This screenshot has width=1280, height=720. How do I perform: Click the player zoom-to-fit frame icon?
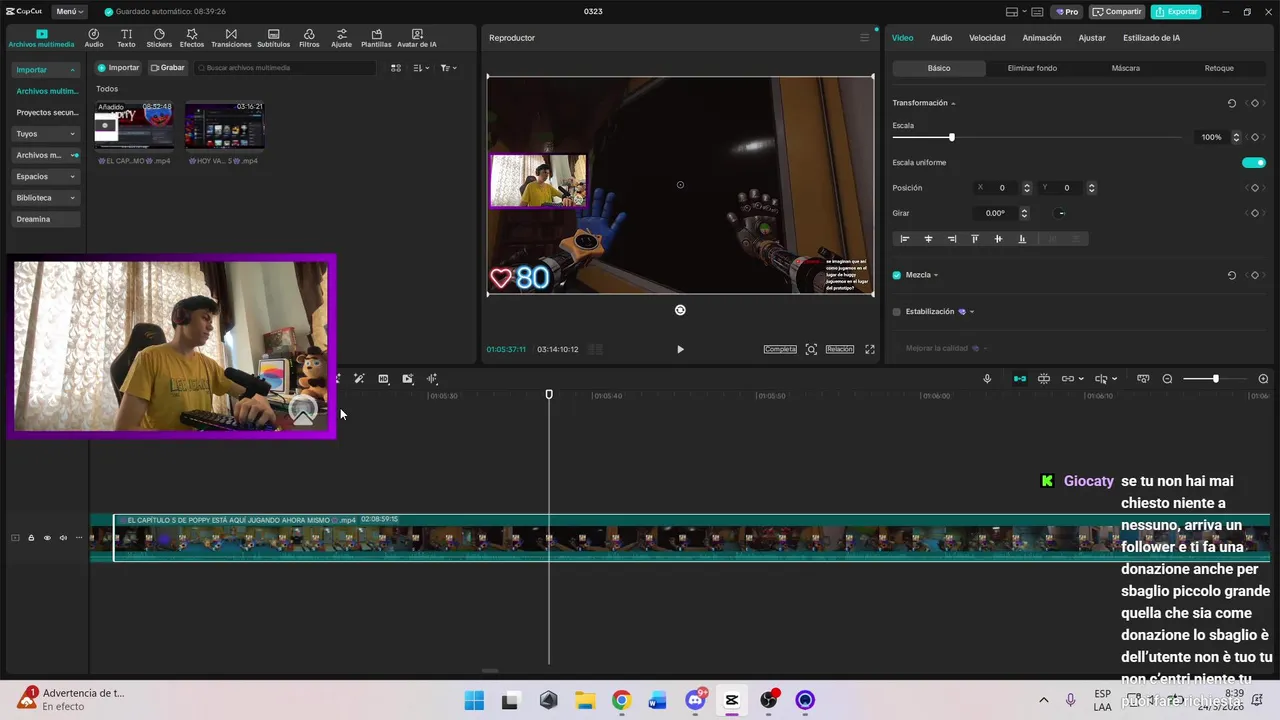pos(811,349)
